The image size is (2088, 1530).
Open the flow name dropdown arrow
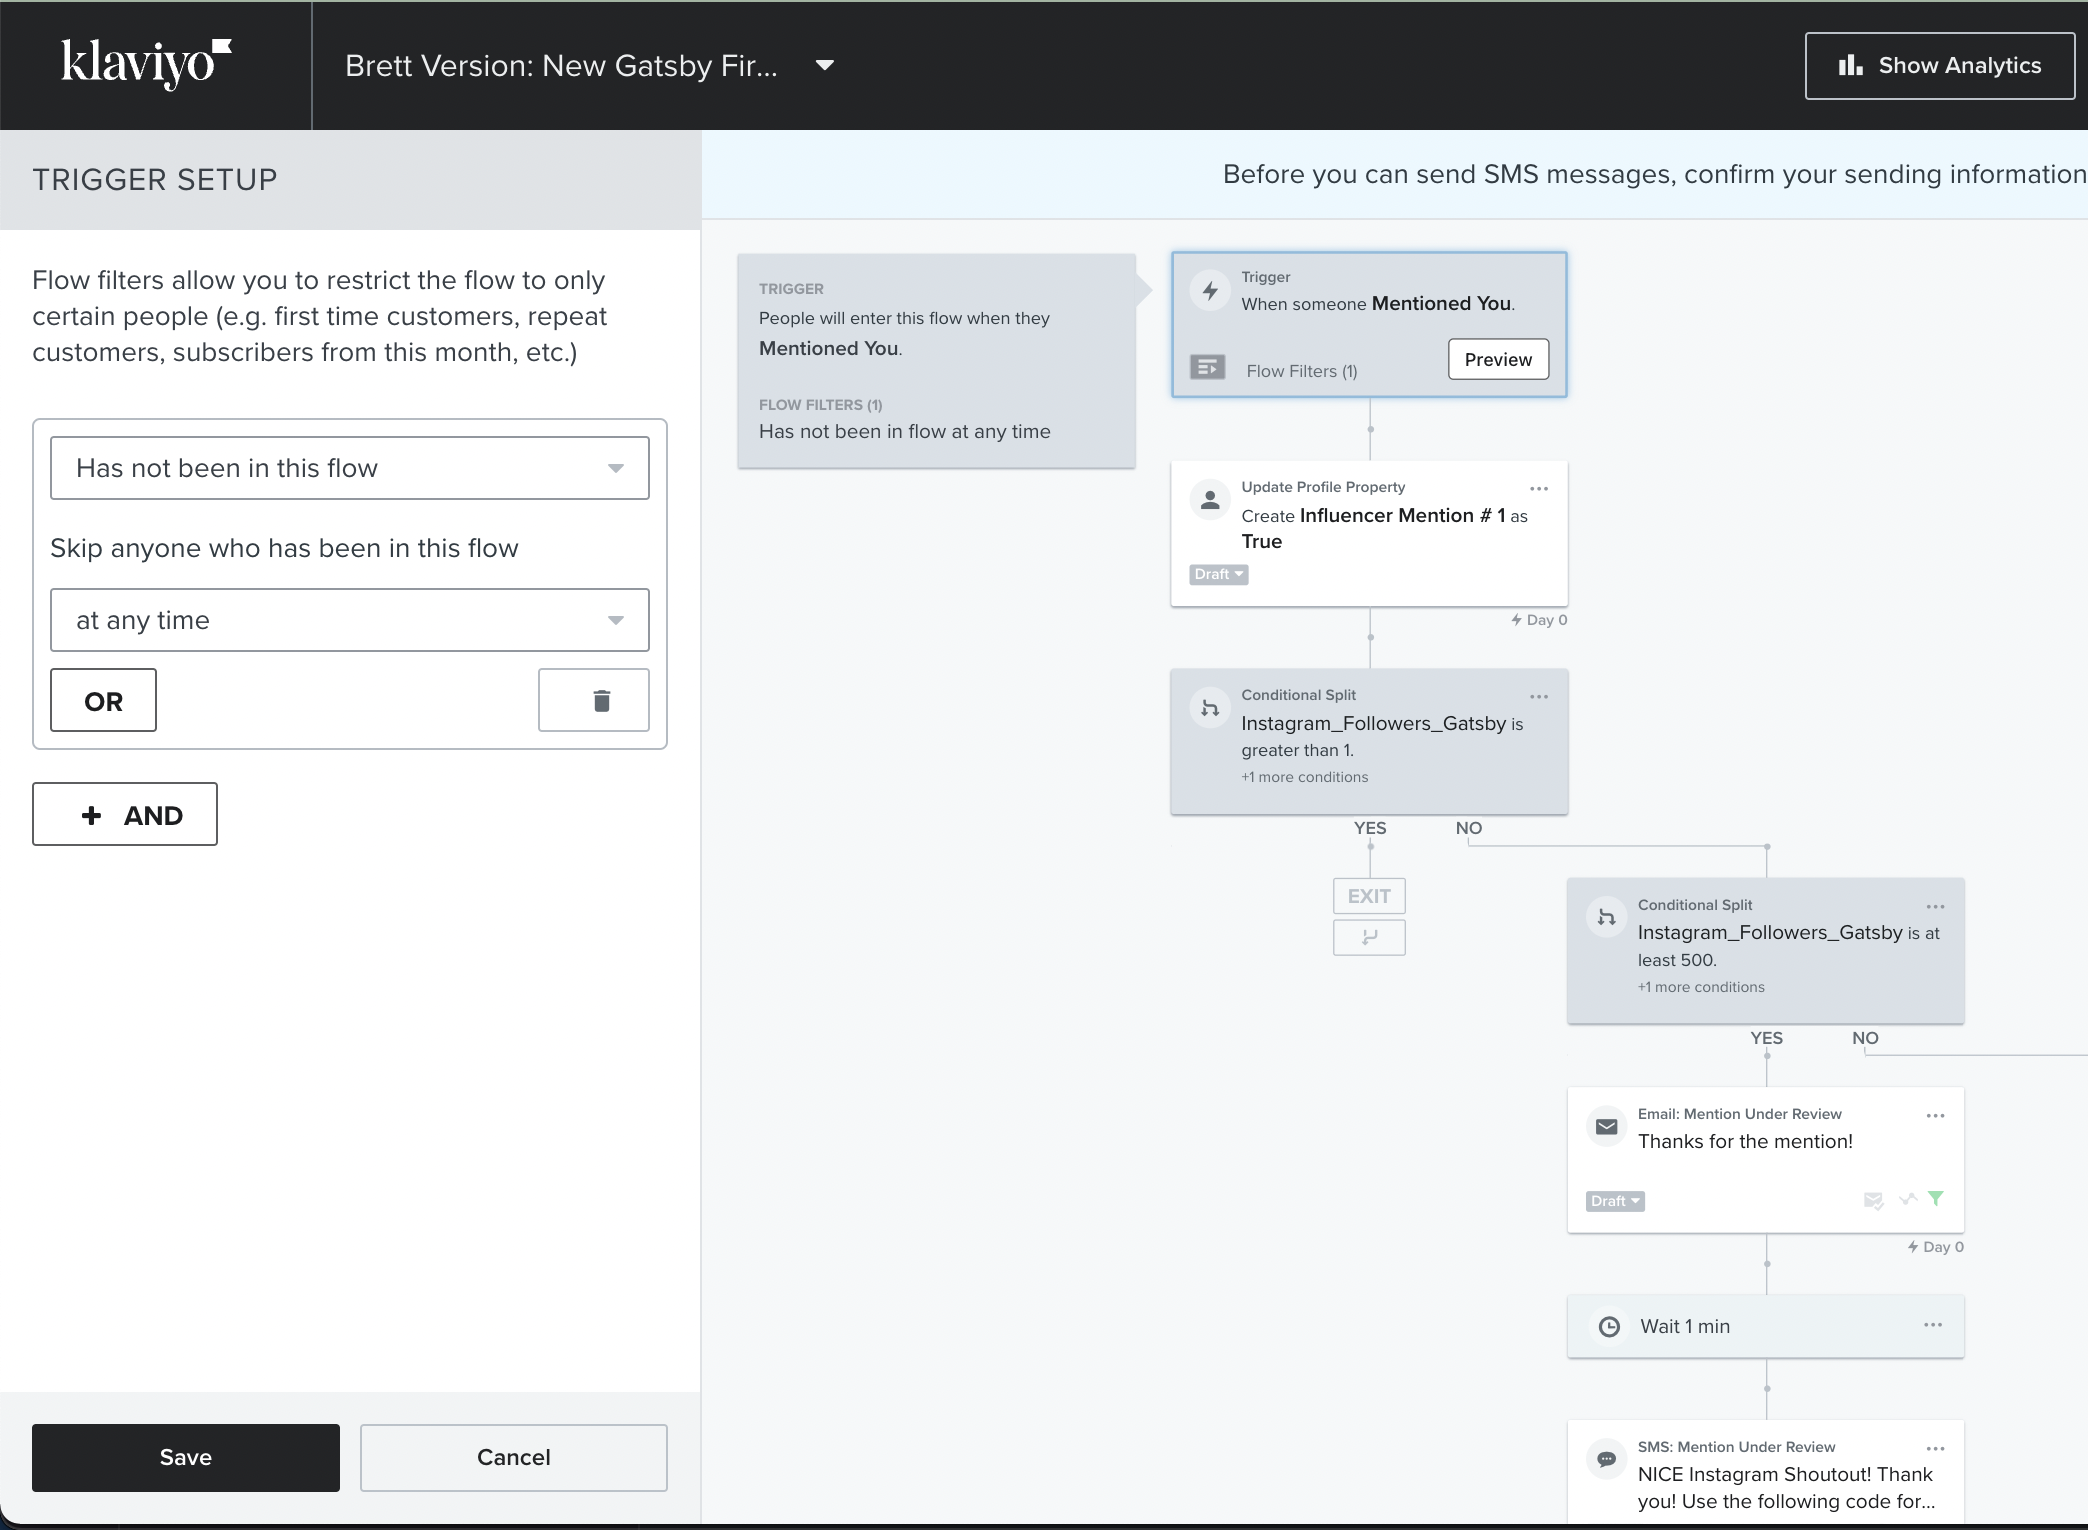point(825,66)
